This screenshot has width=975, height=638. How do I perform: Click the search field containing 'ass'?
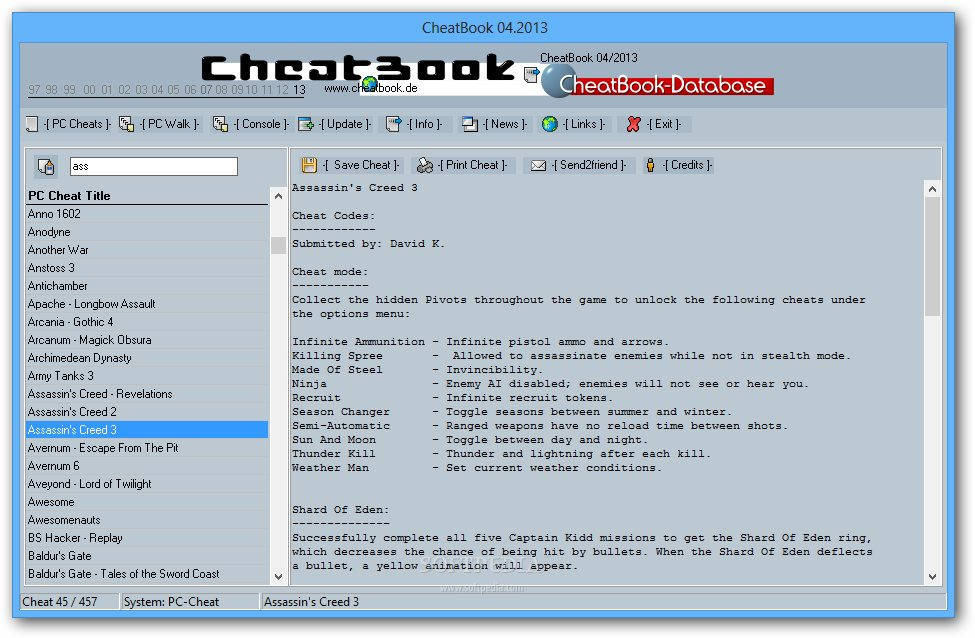pyautogui.click(x=154, y=166)
